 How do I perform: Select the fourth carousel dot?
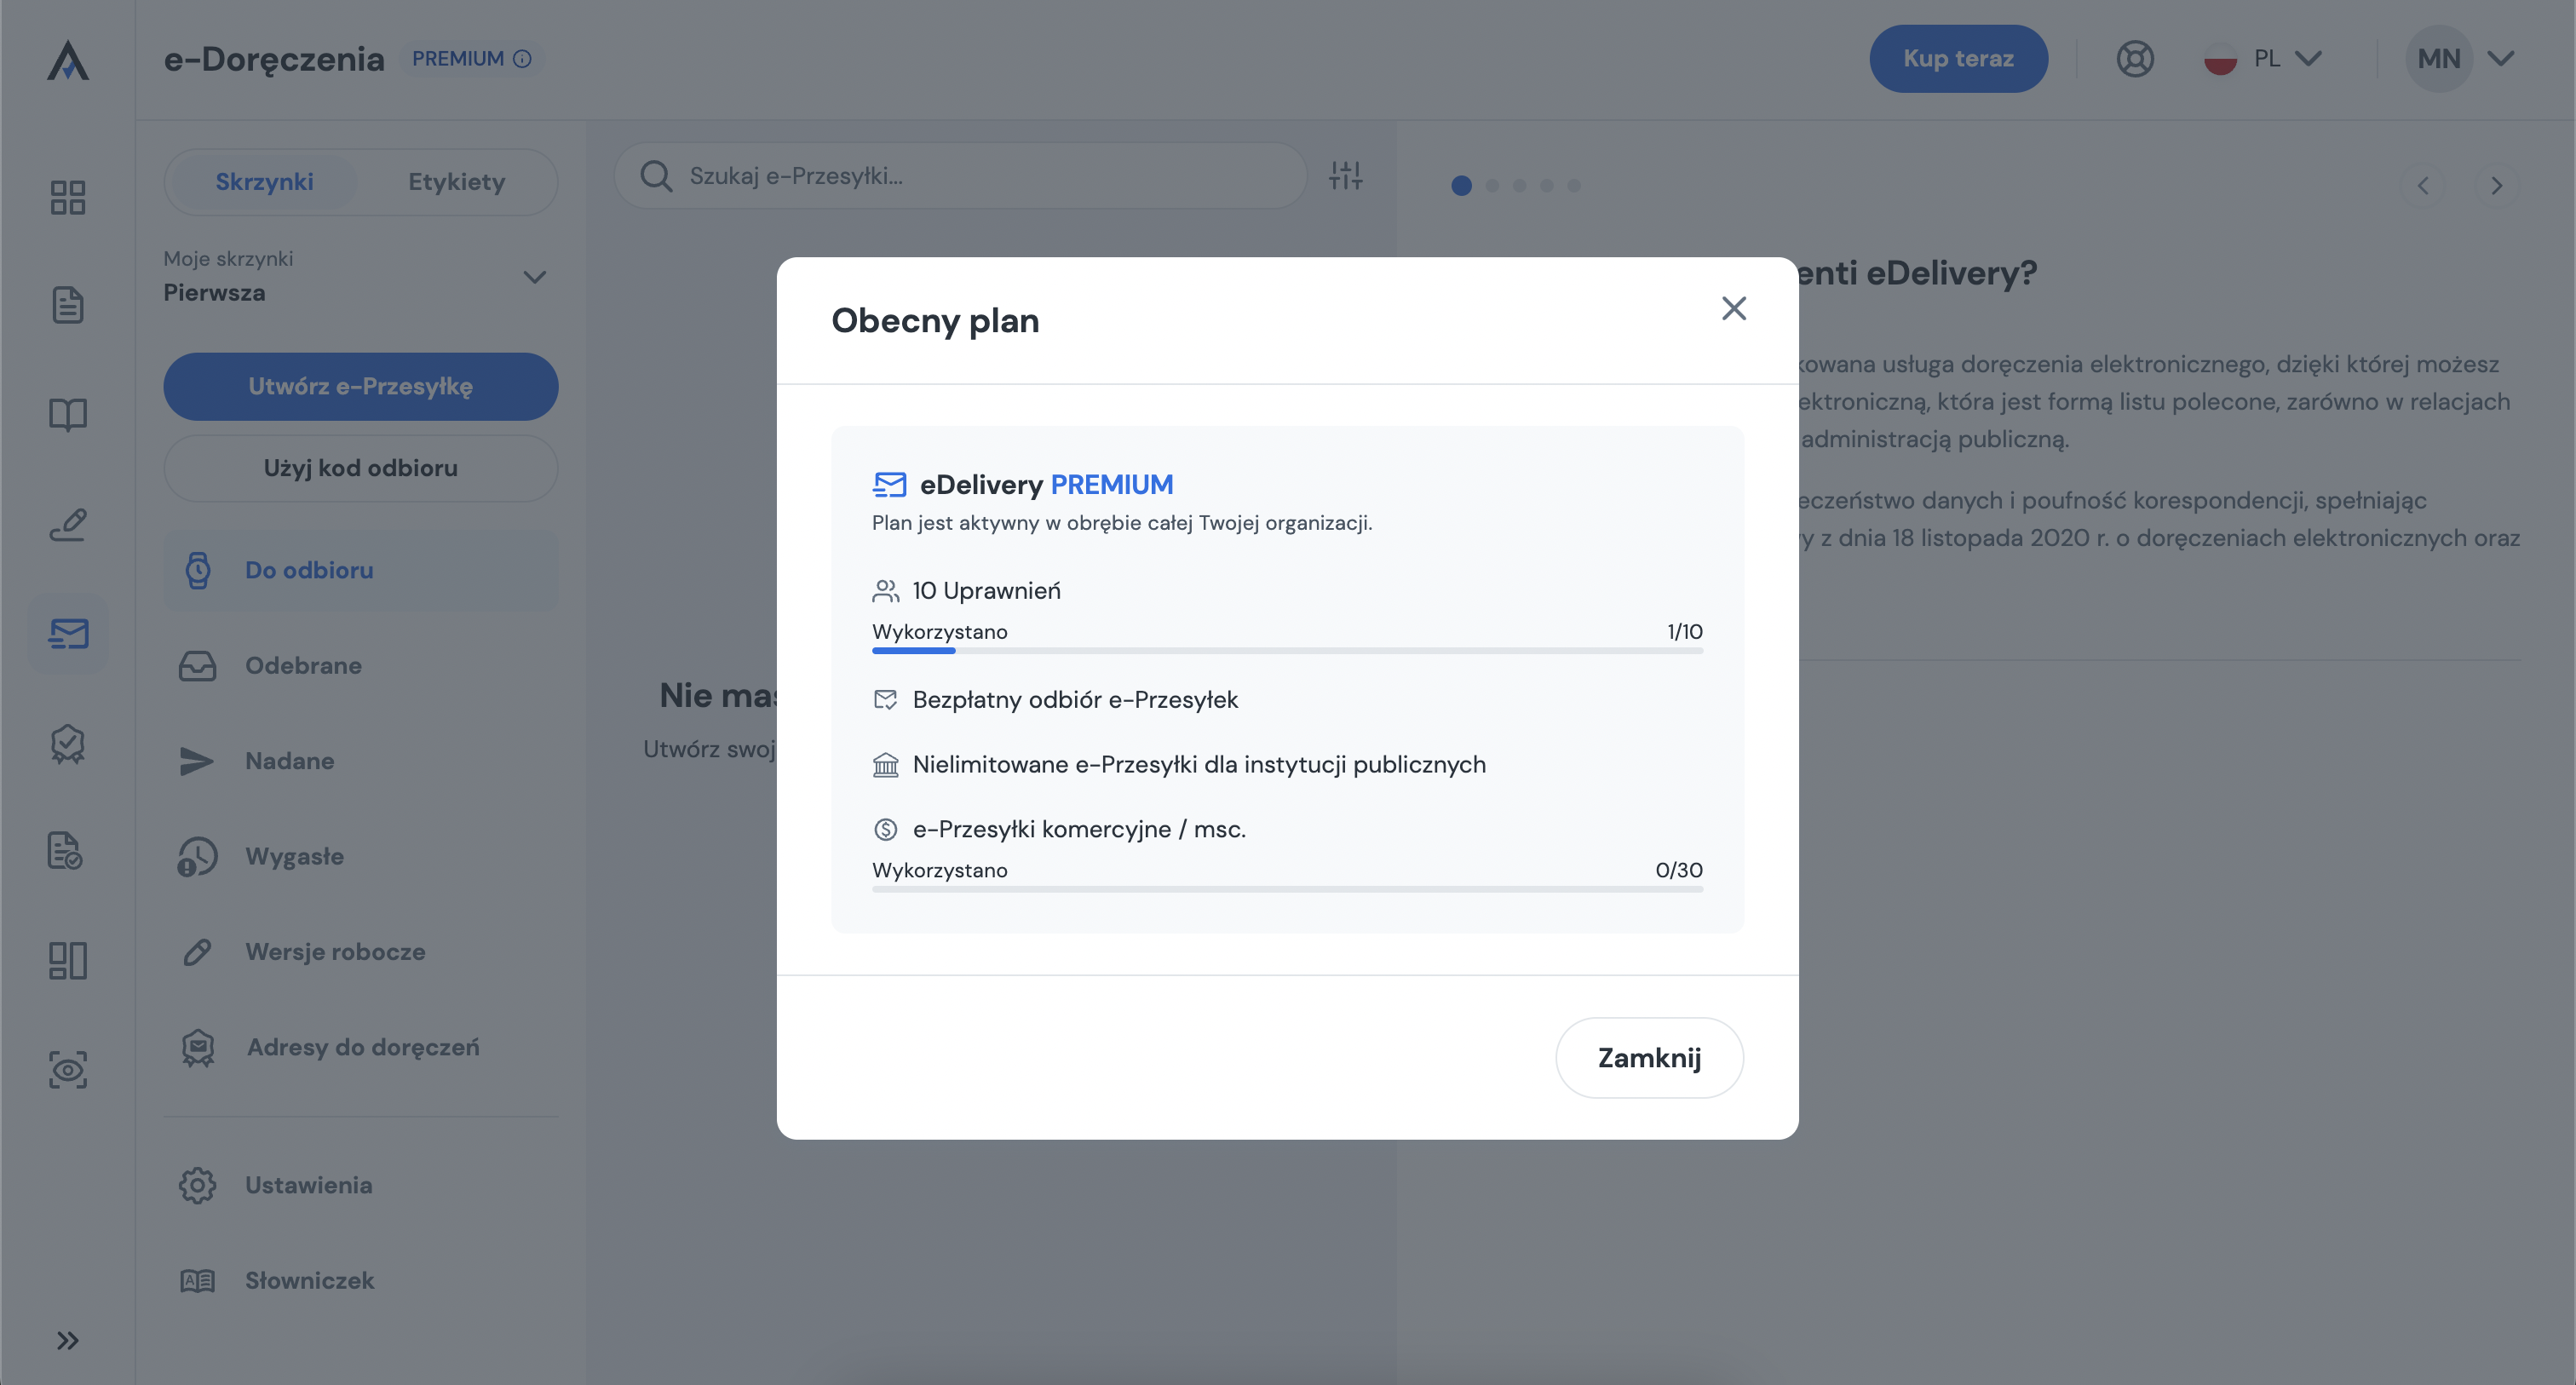tap(1547, 185)
